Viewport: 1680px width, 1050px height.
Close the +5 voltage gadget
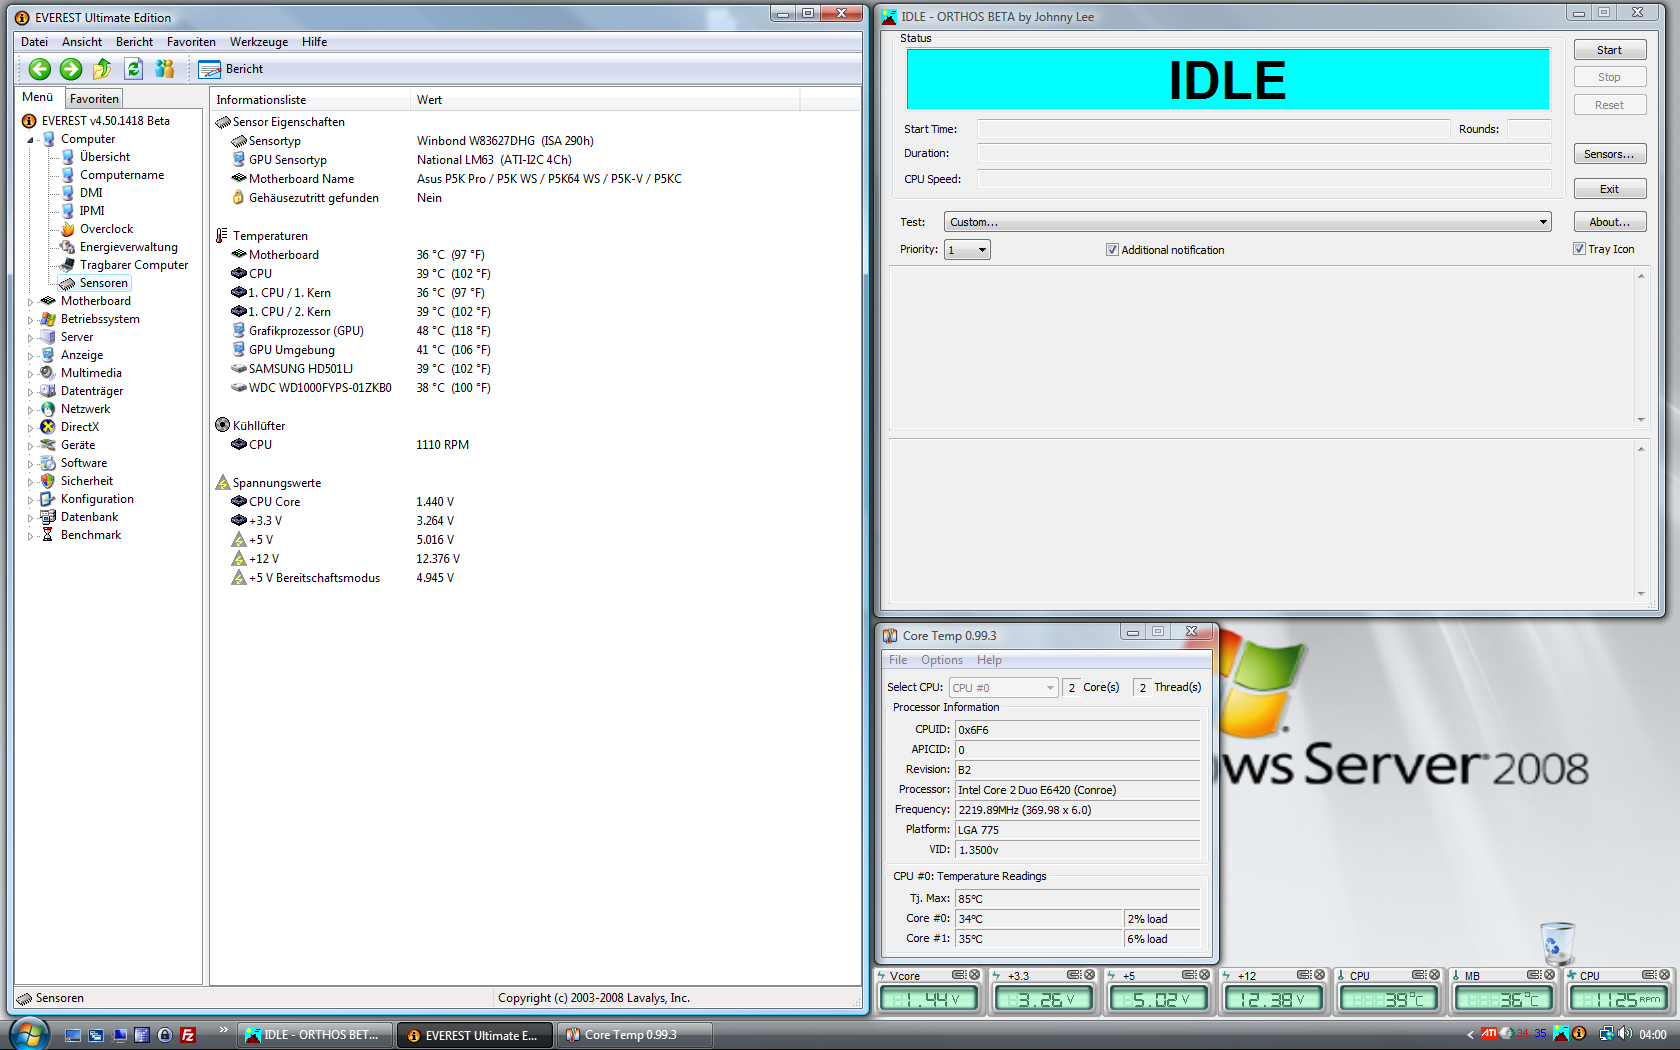tap(1205, 975)
